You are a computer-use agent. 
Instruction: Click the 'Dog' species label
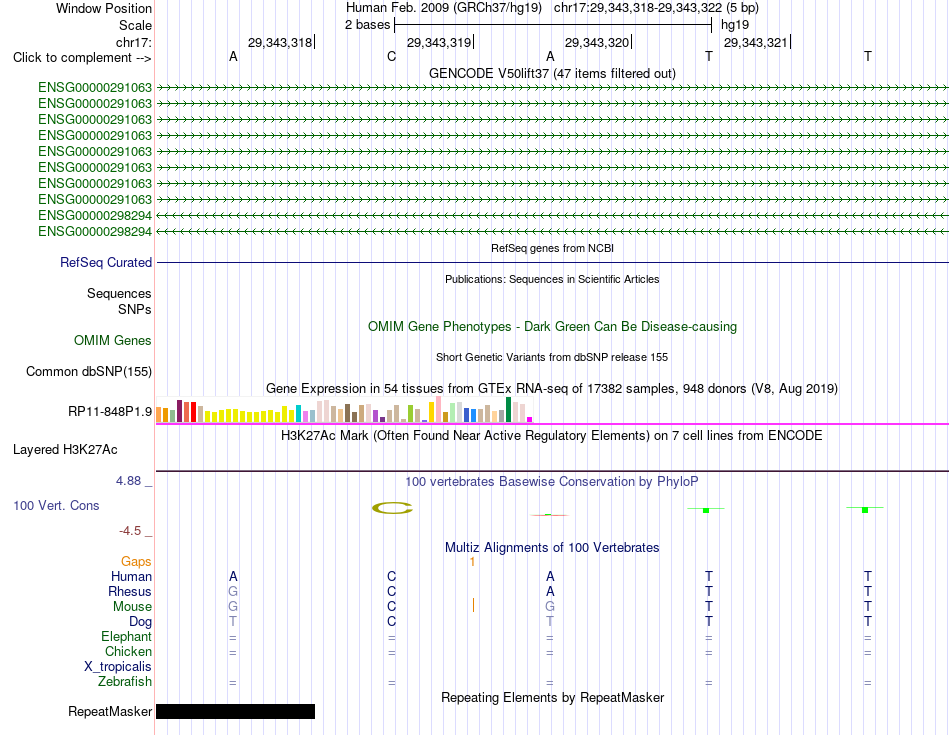click(141, 622)
